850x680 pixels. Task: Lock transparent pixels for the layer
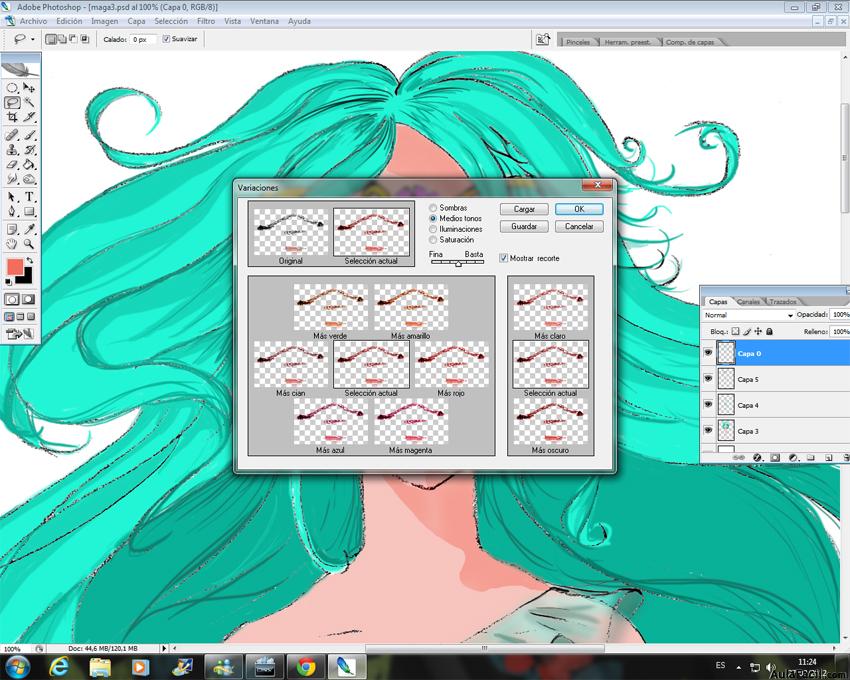[x=735, y=331]
